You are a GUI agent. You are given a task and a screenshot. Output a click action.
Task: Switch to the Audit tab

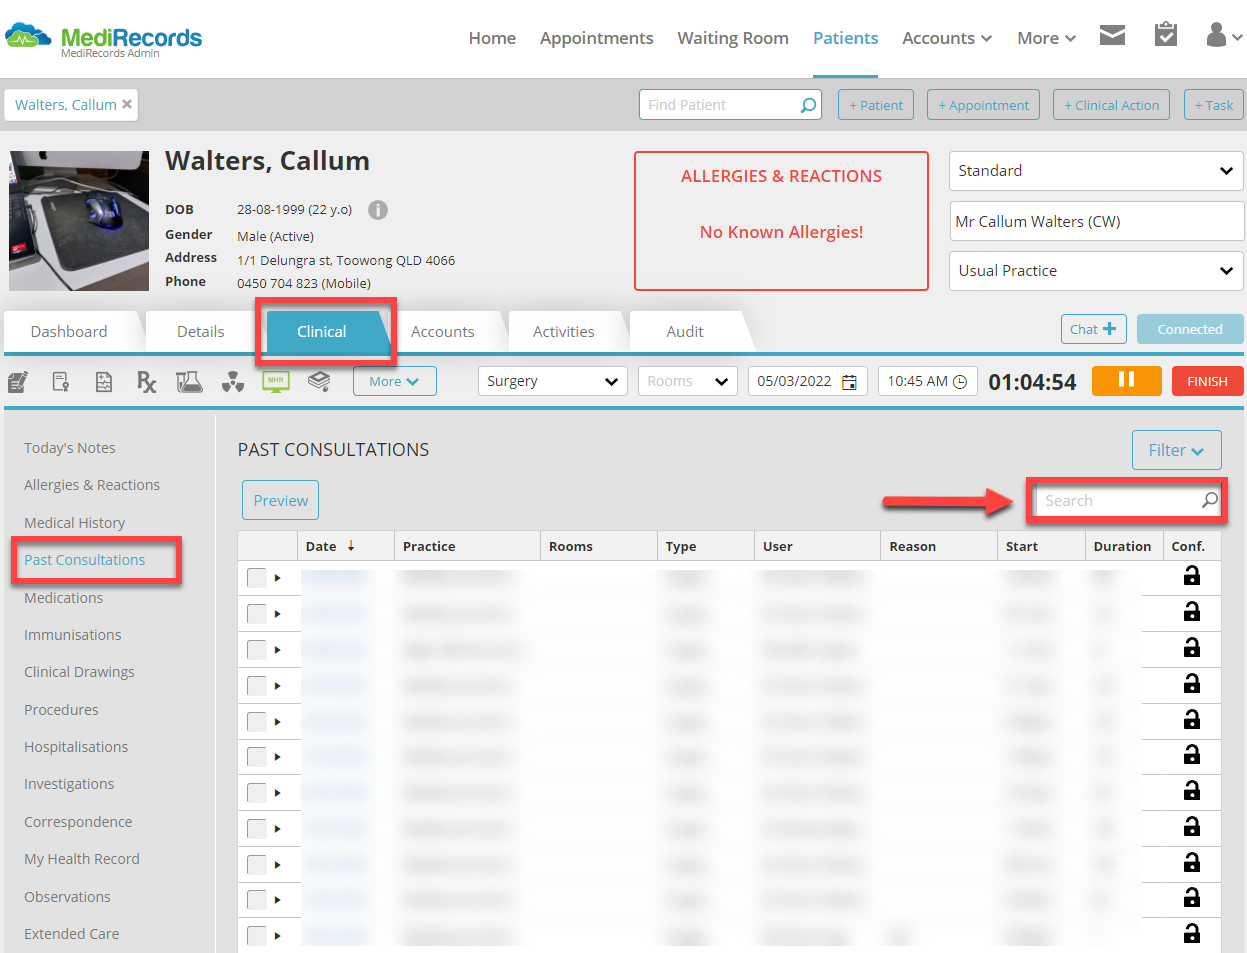[x=685, y=332]
